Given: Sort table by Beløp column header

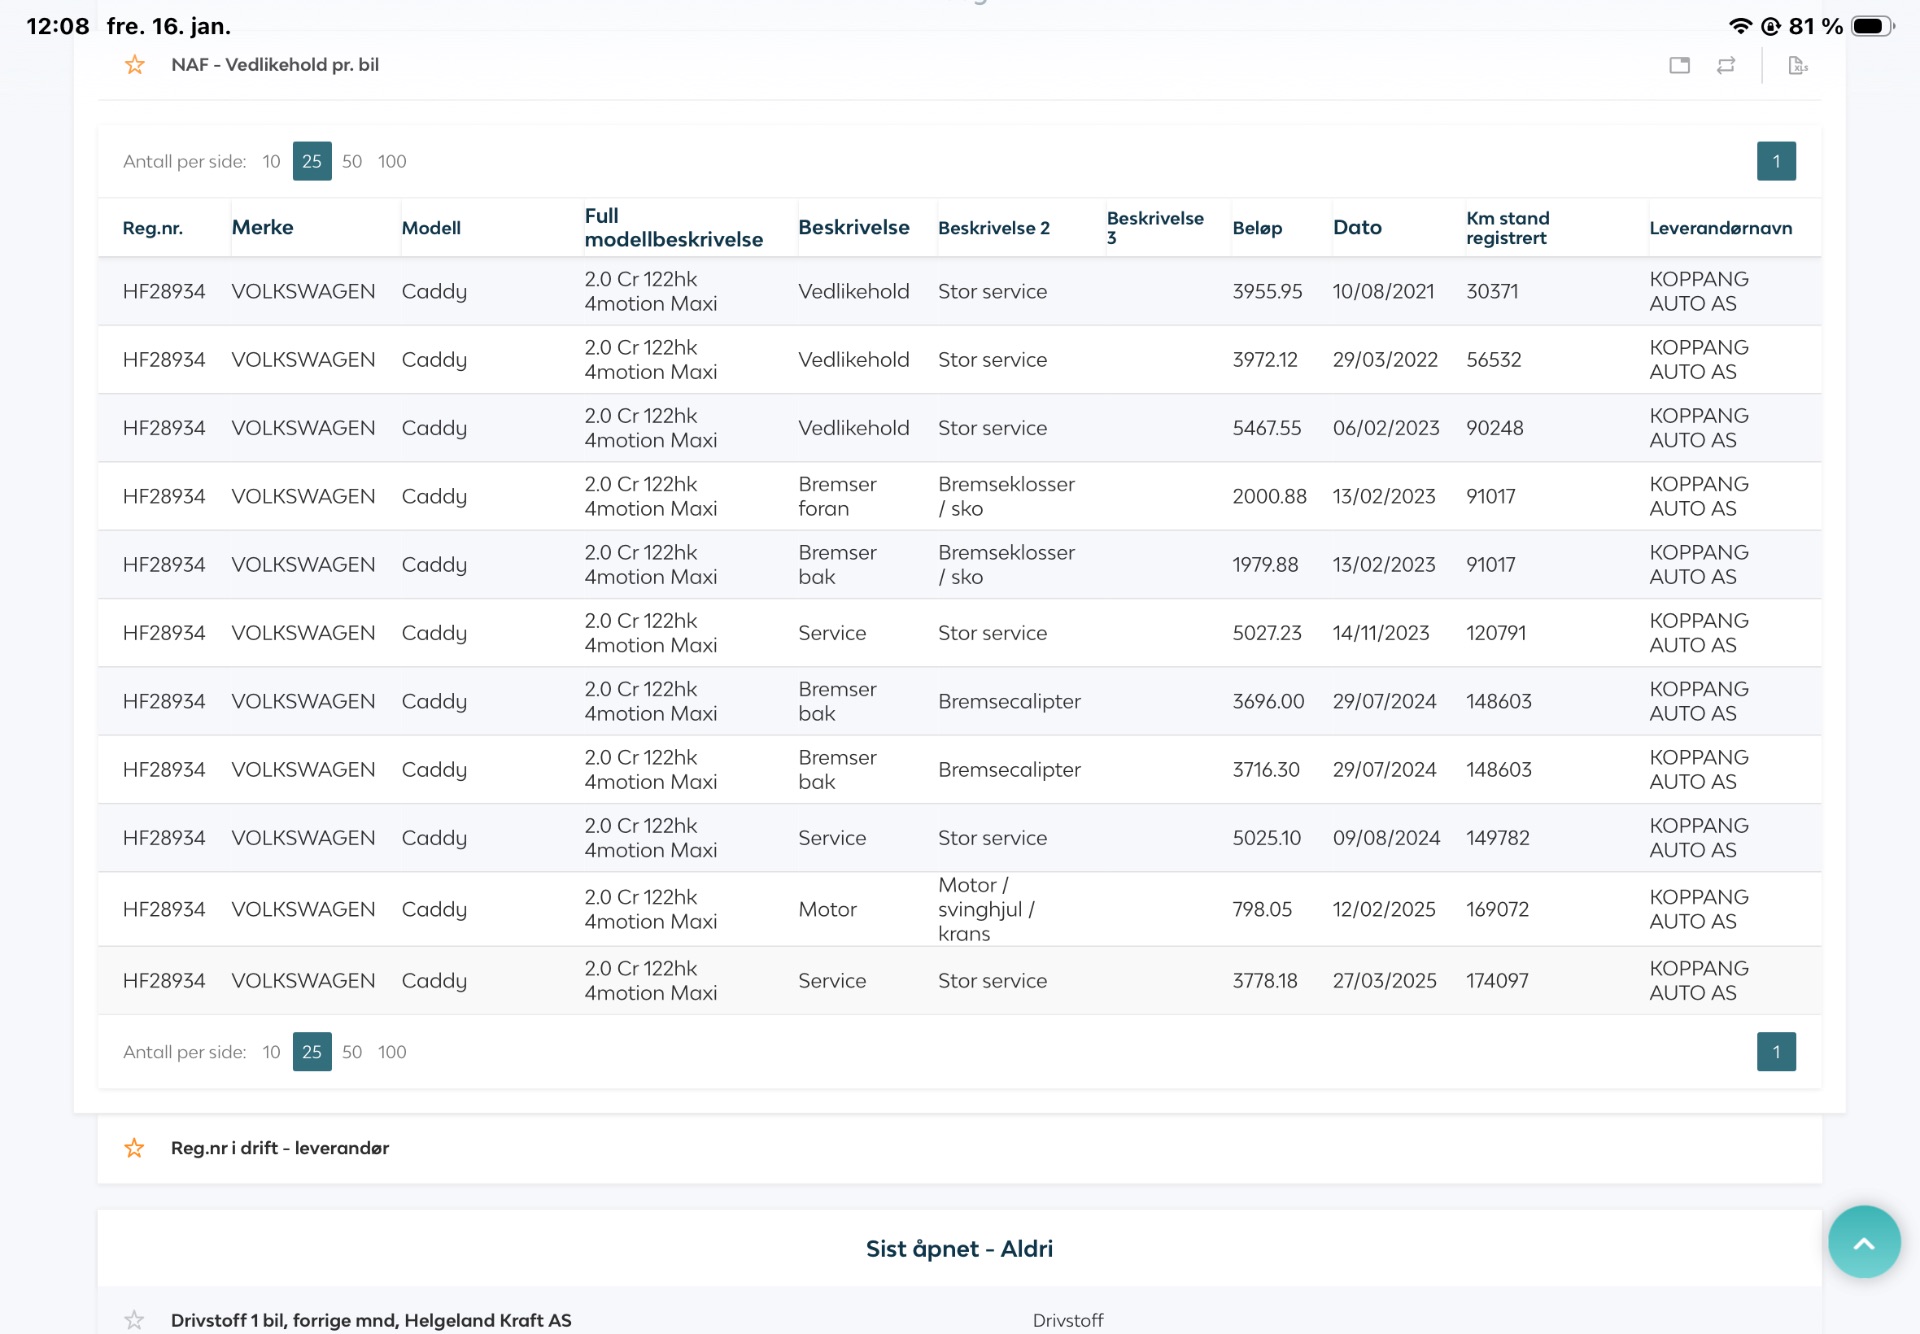Looking at the screenshot, I should tap(1256, 228).
